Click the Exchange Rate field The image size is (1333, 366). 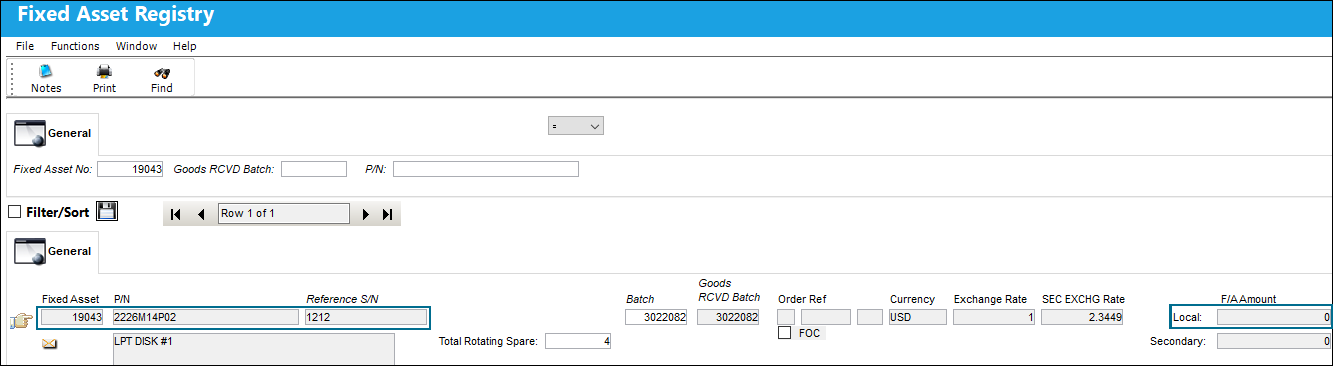[993, 318]
